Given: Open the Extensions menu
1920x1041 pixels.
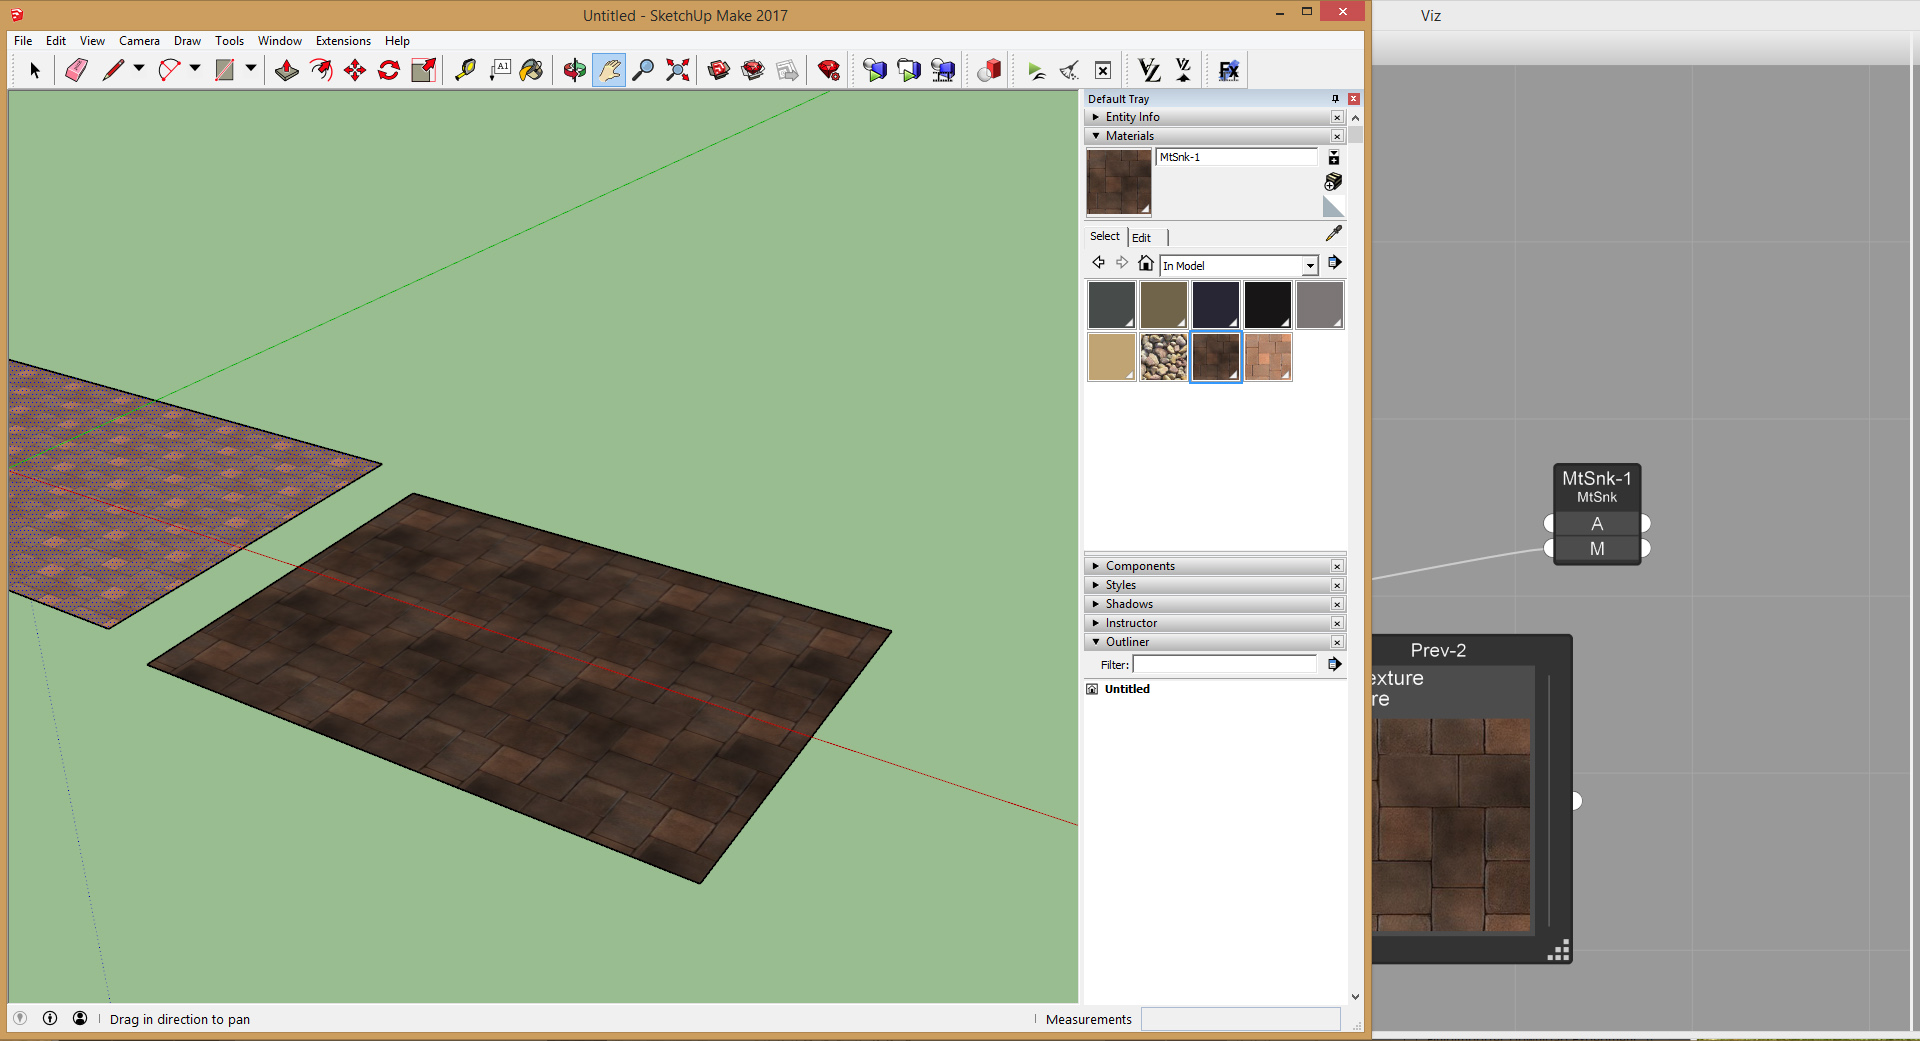Looking at the screenshot, I should coord(342,41).
